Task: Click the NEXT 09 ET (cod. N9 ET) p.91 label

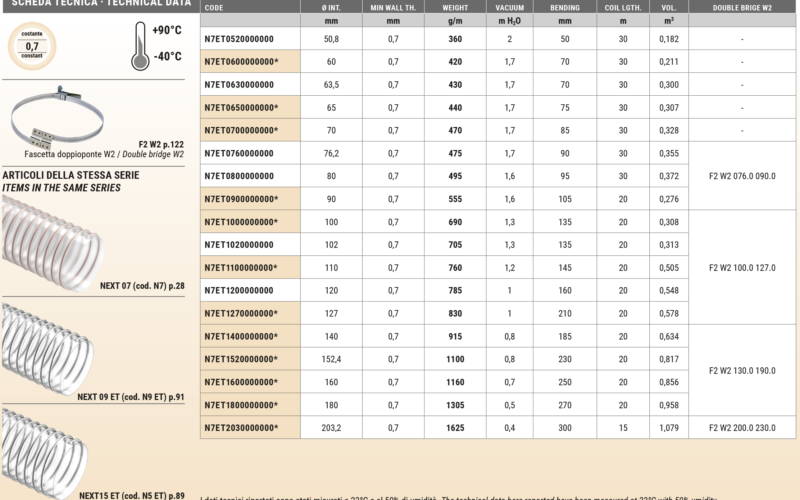Action: 131,397
